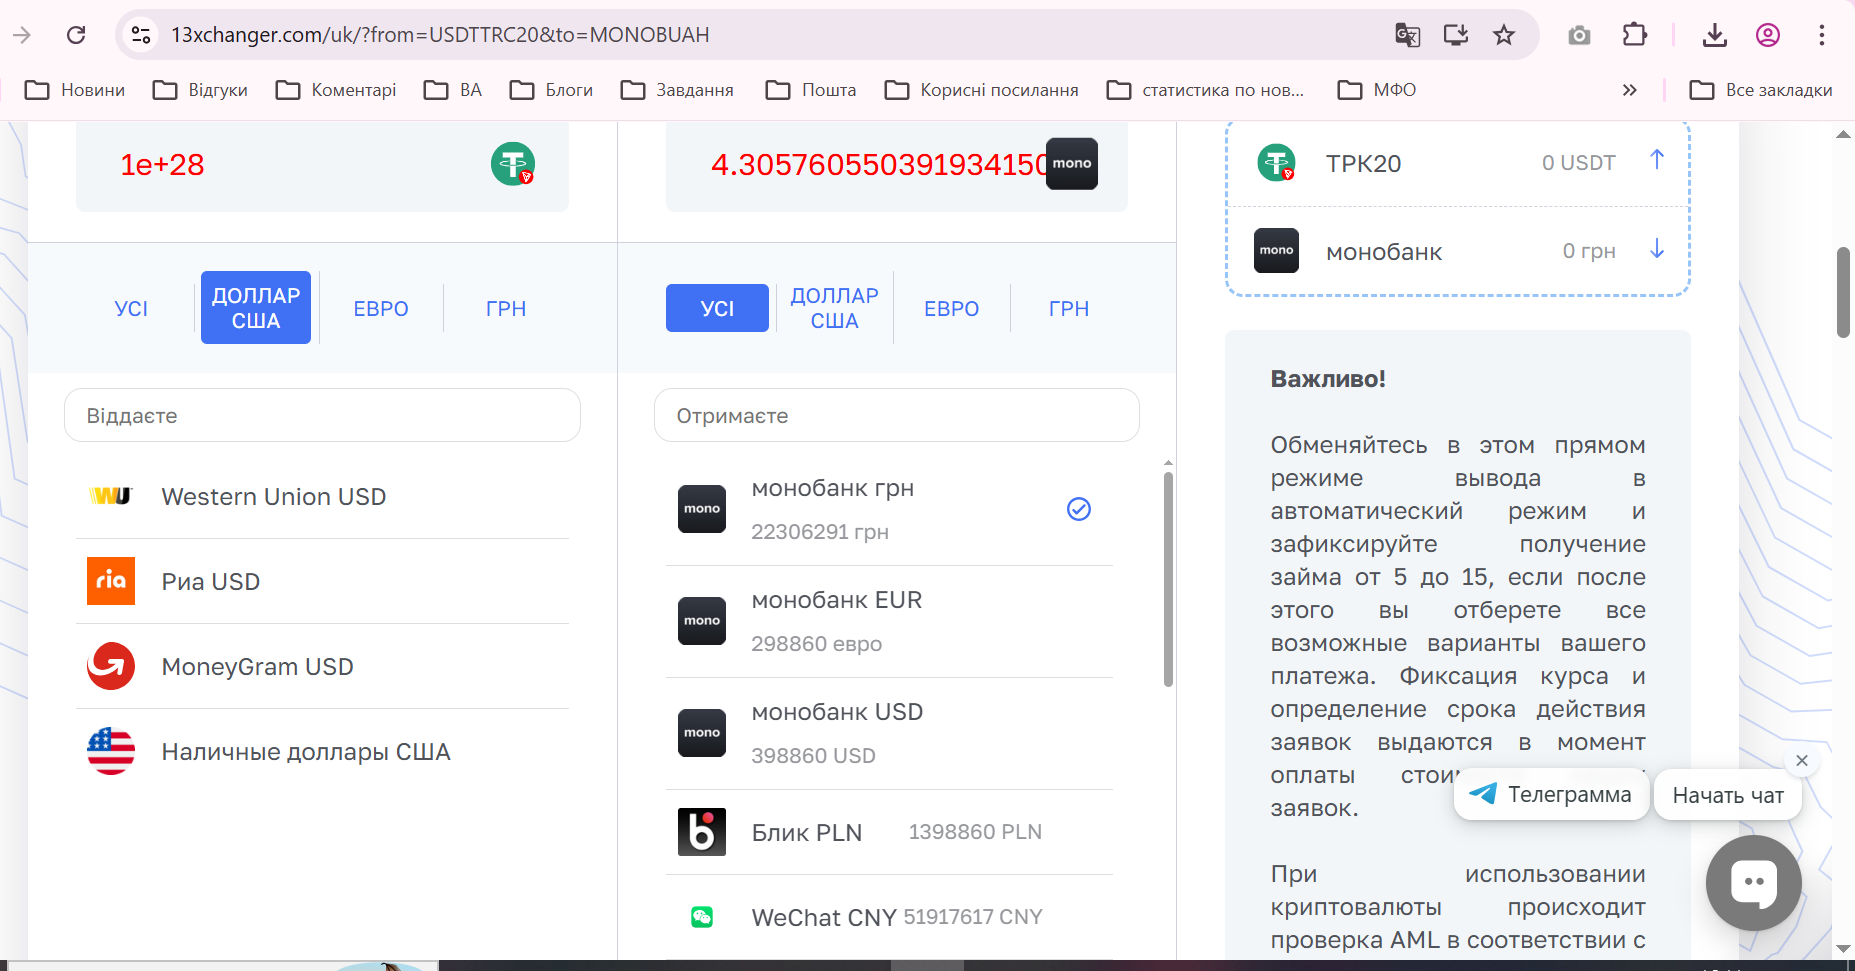
Task: Open the Корисні посилання bookmarks folder
Action: 982,90
